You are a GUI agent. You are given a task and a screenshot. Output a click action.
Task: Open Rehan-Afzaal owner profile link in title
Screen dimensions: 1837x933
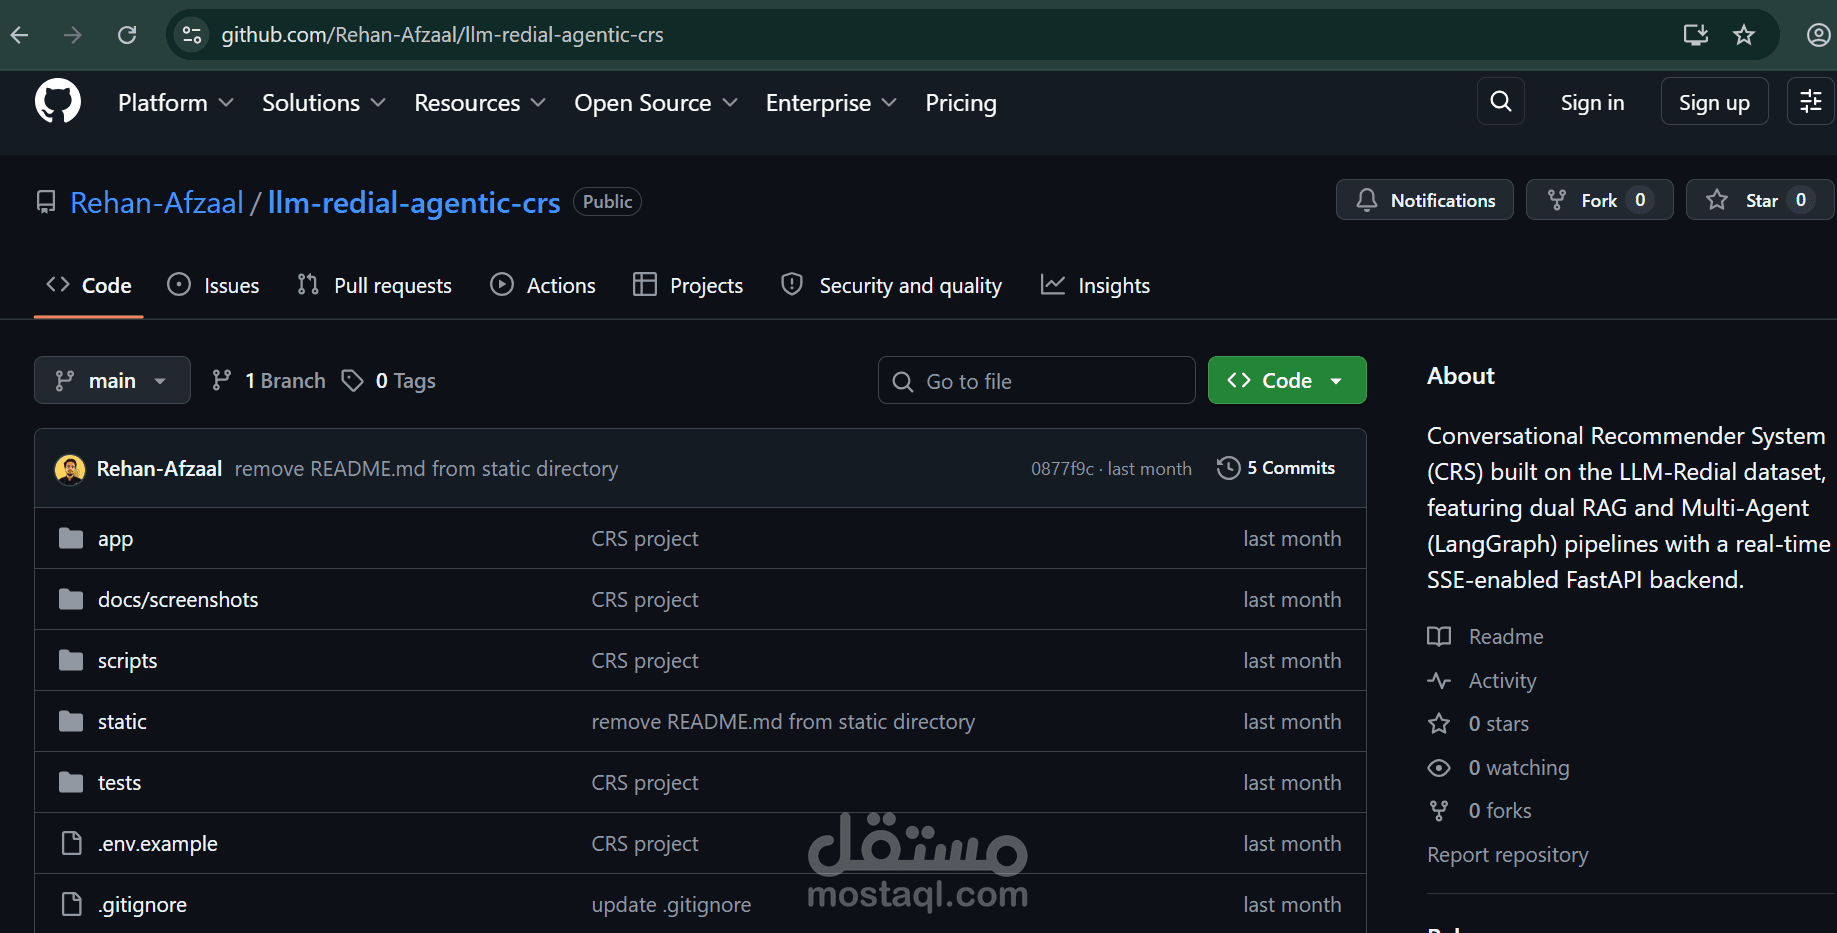click(x=157, y=203)
